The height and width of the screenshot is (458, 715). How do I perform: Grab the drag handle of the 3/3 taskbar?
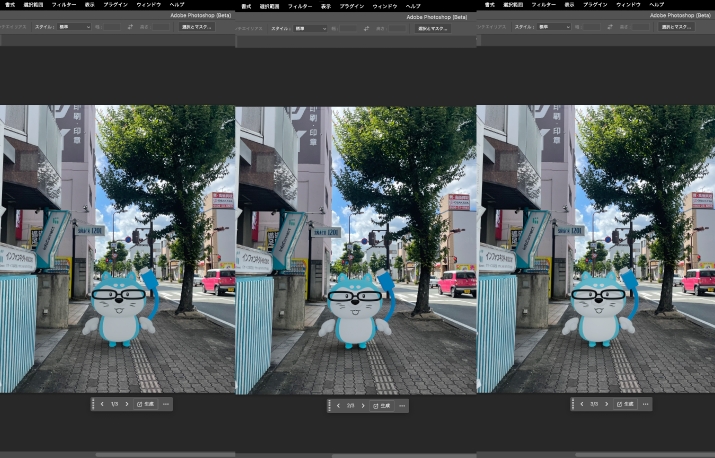pos(573,404)
